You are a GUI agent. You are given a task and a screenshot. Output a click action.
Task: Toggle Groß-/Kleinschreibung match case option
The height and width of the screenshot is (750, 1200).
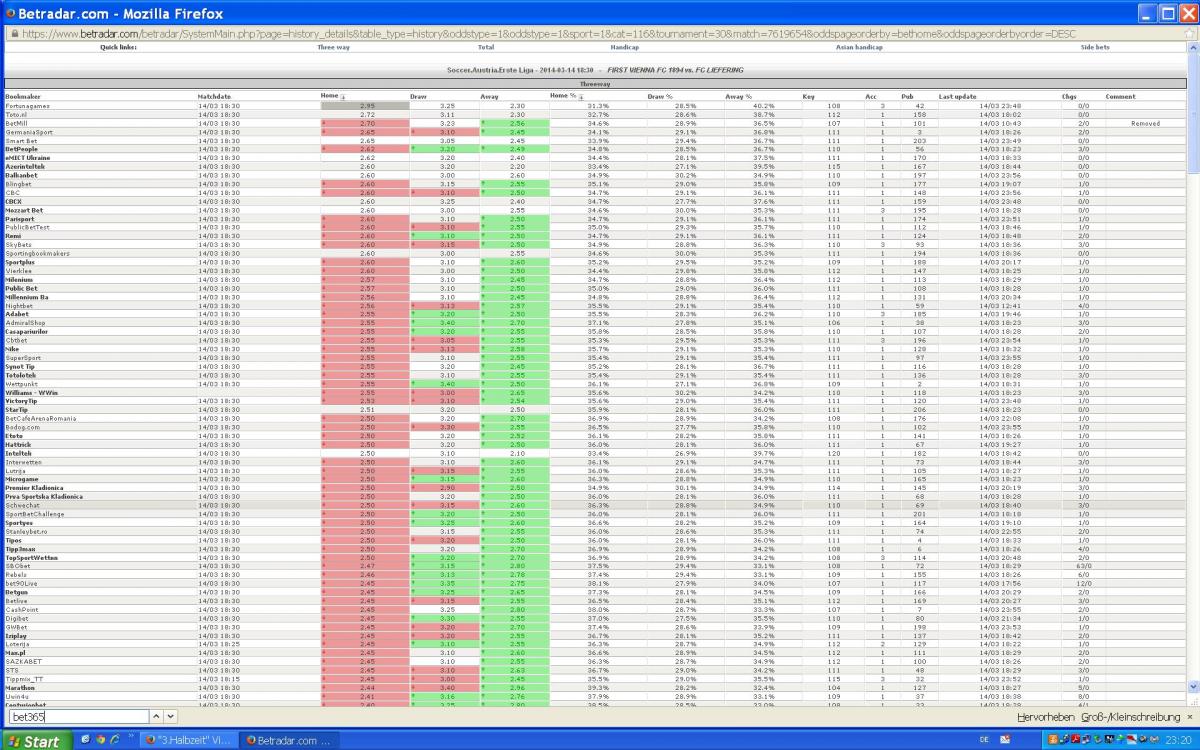(x=1131, y=717)
